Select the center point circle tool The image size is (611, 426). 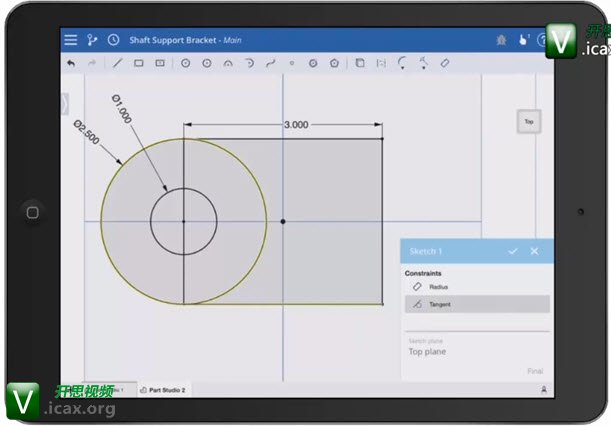(x=185, y=63)
